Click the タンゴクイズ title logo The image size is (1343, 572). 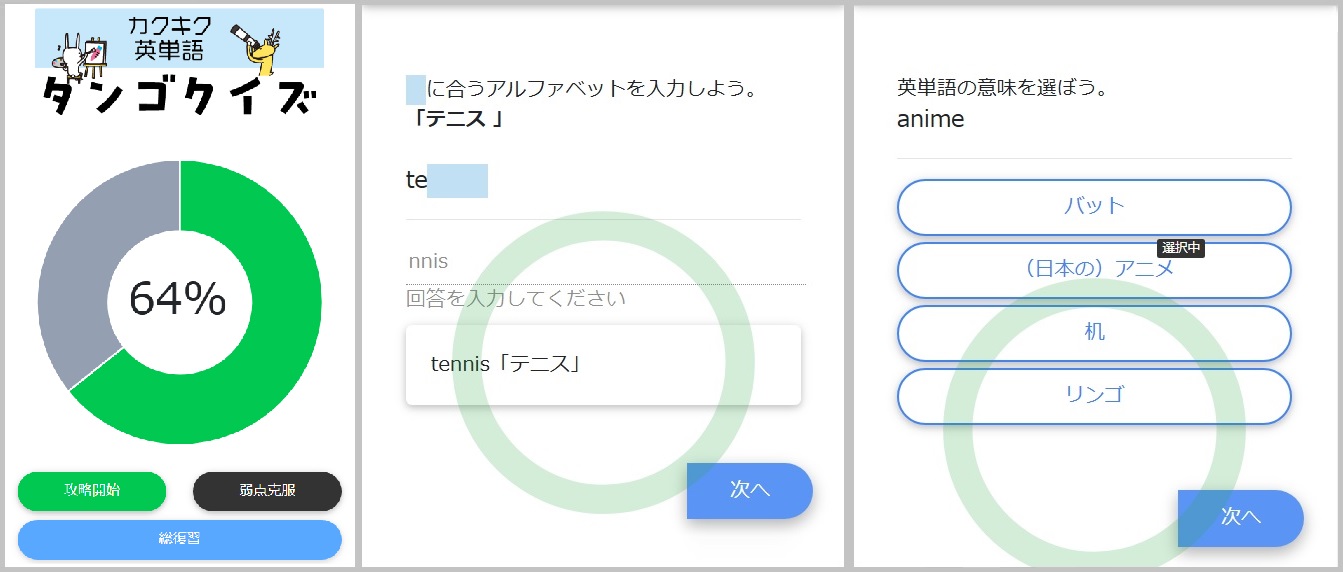(x=180, y=100)
